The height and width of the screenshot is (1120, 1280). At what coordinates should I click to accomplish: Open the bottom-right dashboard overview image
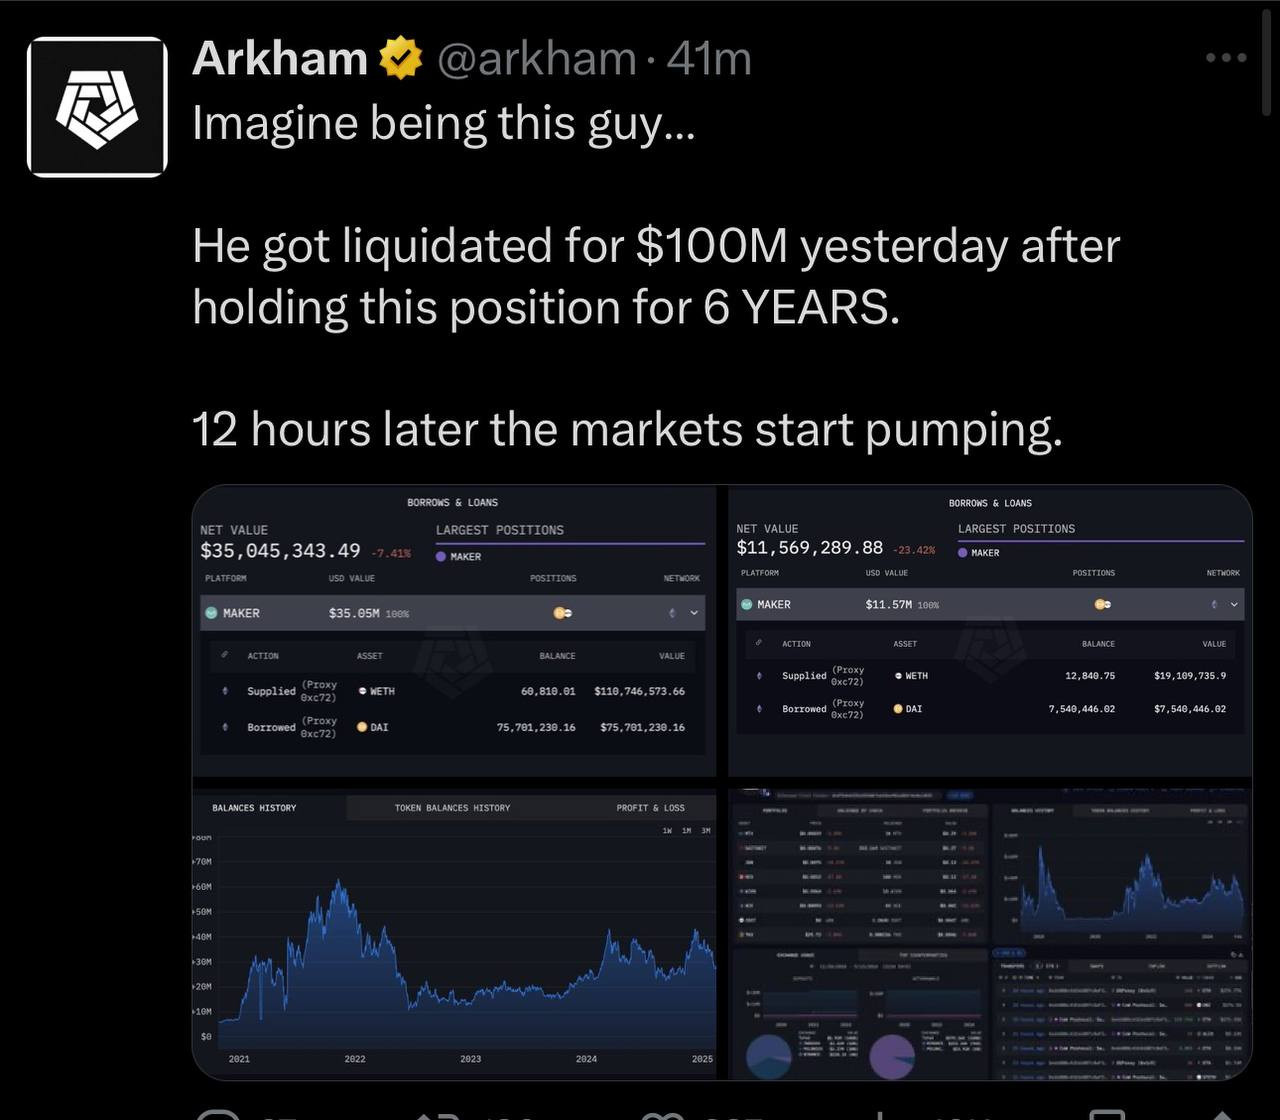coord(990,933)
